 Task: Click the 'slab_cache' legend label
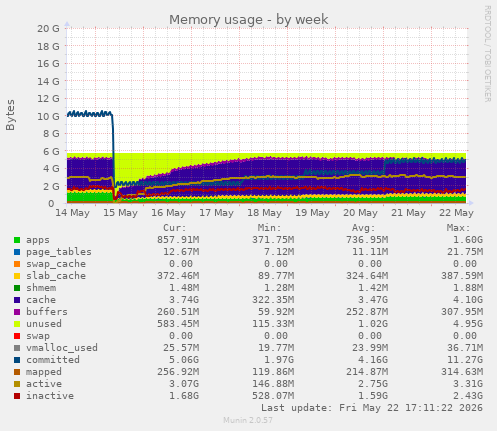(x=56, y=276)
